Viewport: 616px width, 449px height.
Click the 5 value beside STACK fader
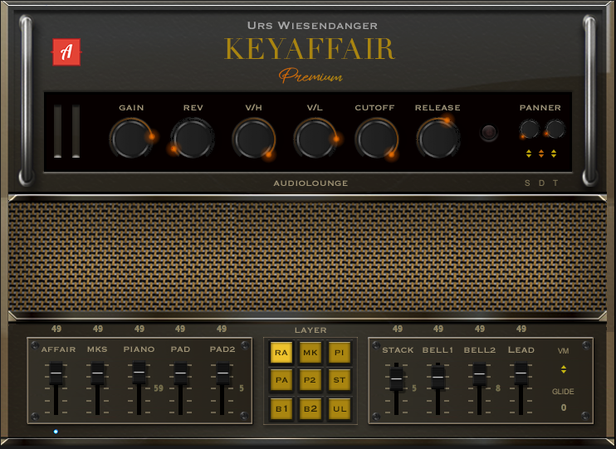(414, 389)
